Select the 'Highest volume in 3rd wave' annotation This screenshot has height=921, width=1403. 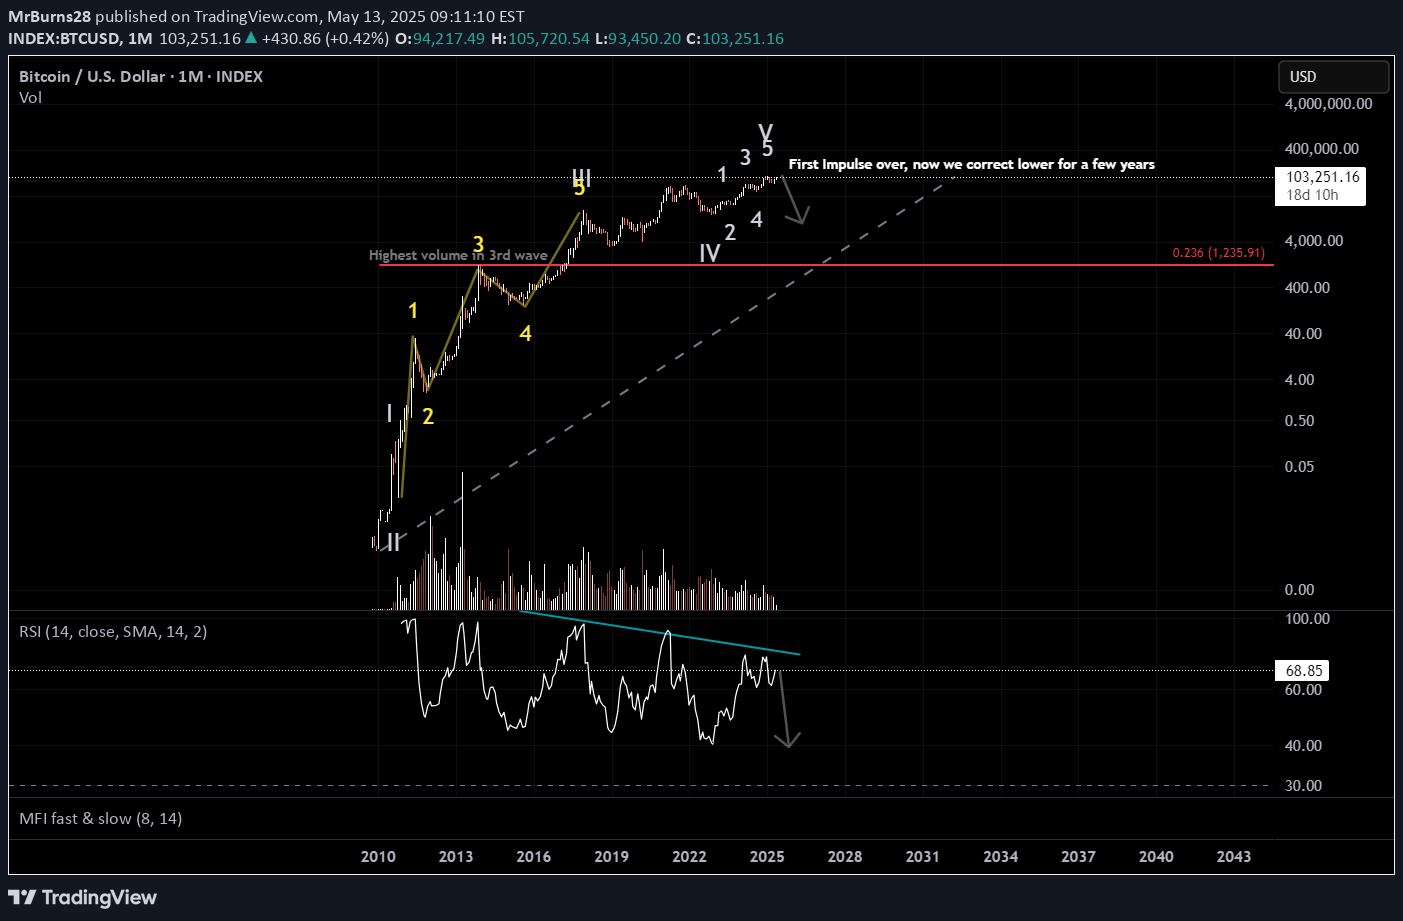458,255
